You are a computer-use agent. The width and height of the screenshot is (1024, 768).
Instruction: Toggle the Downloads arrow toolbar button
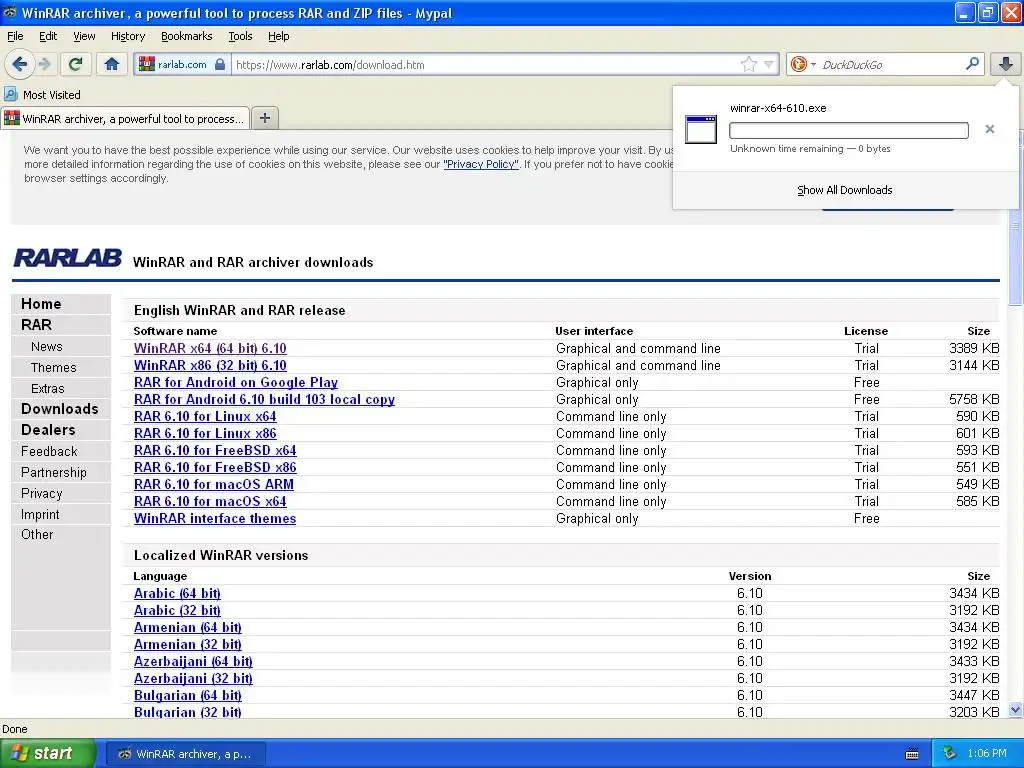tap(1006, 64)
